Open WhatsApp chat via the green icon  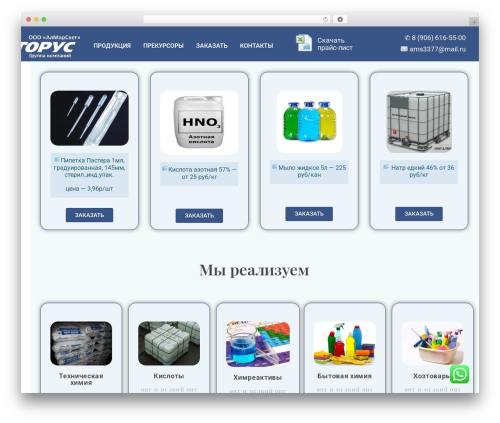[460, 374]
